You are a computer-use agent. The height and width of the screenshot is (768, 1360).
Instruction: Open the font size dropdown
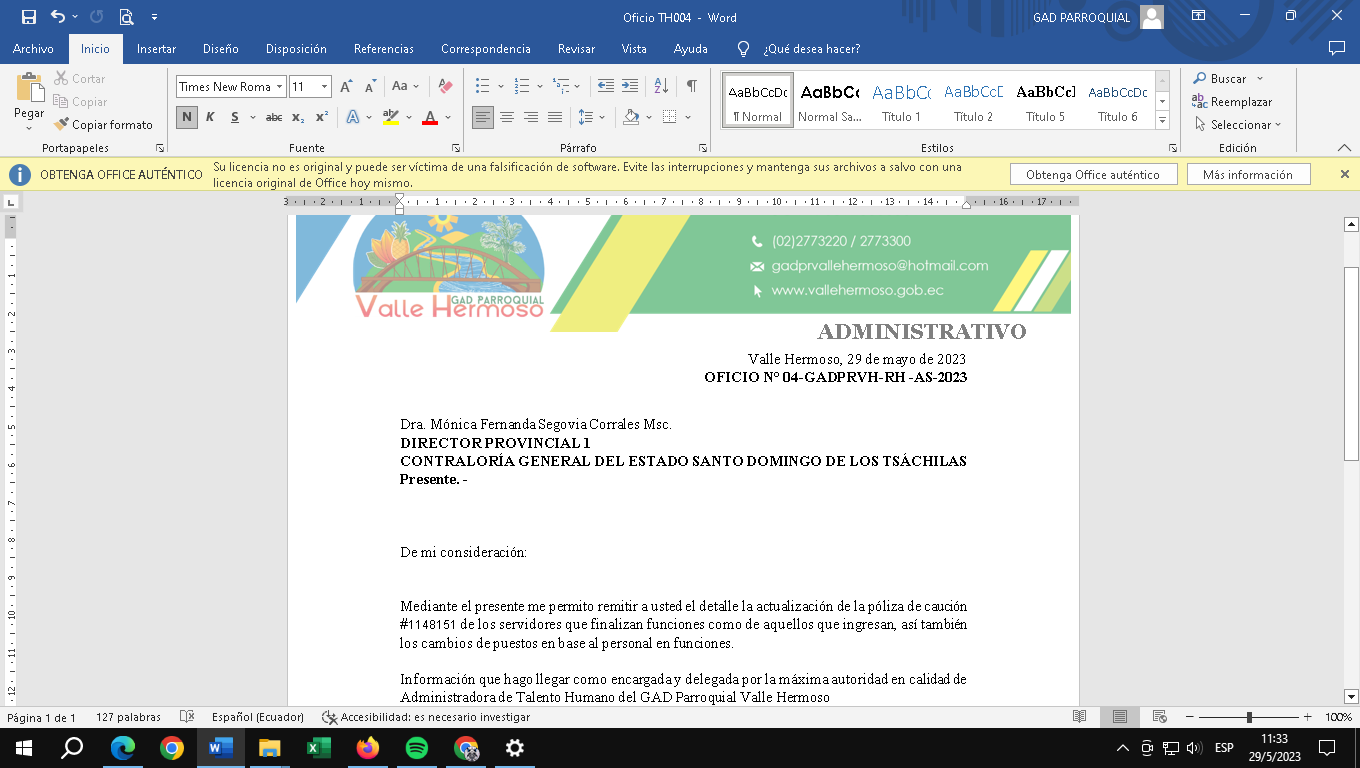(x=324, y=87)
